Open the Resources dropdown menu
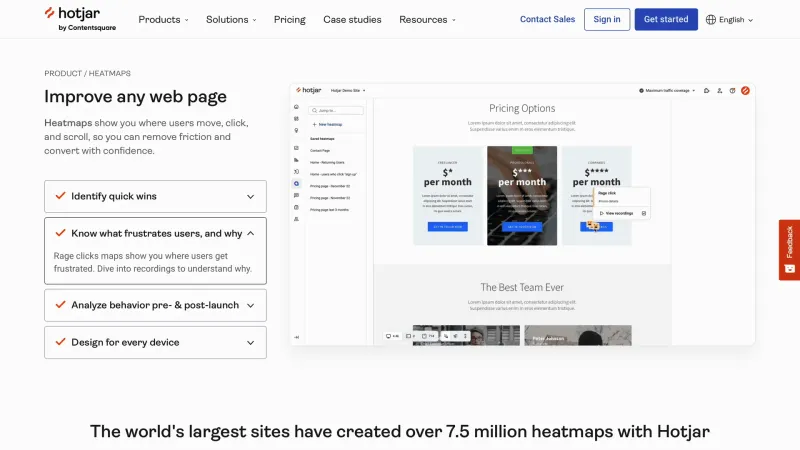Viewport: 800px width, 450px height. tap(427, 19)
